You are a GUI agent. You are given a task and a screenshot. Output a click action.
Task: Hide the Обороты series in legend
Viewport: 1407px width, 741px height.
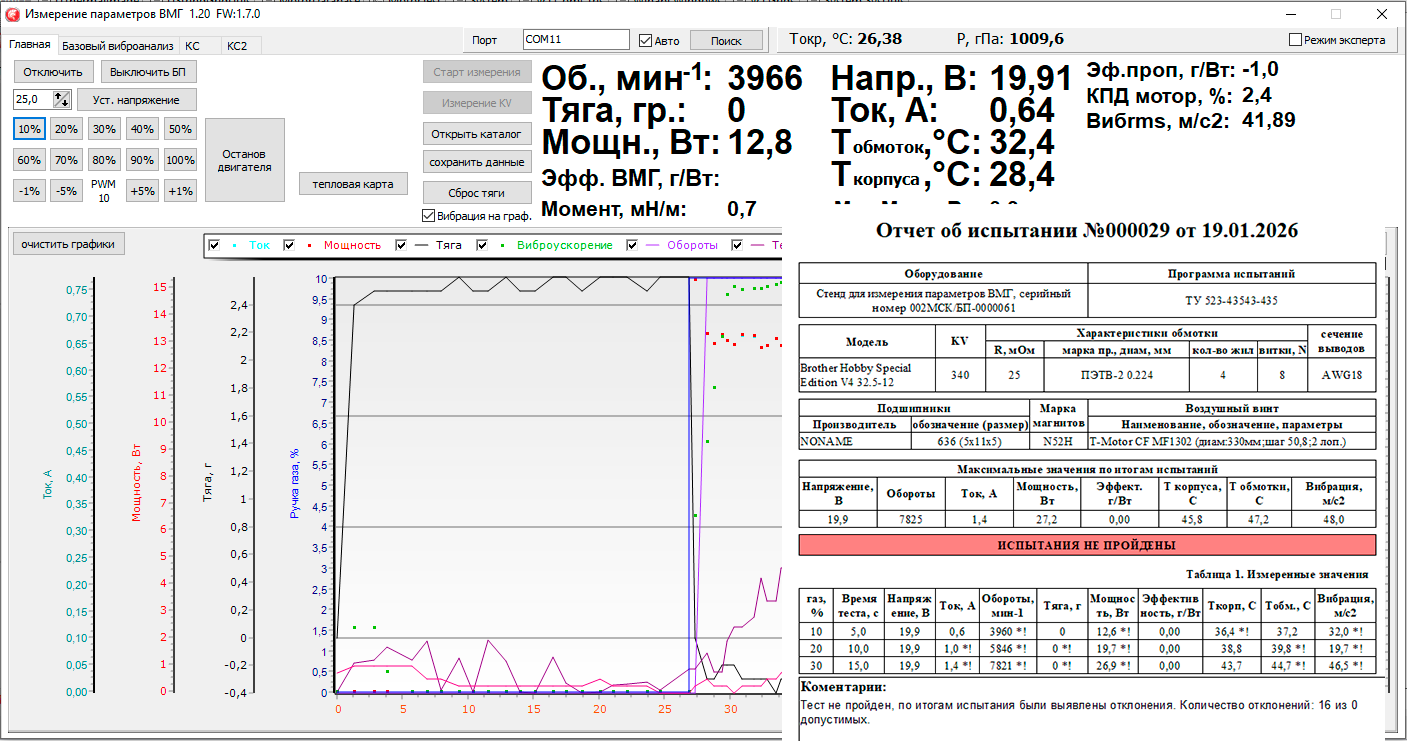[633, 245]
